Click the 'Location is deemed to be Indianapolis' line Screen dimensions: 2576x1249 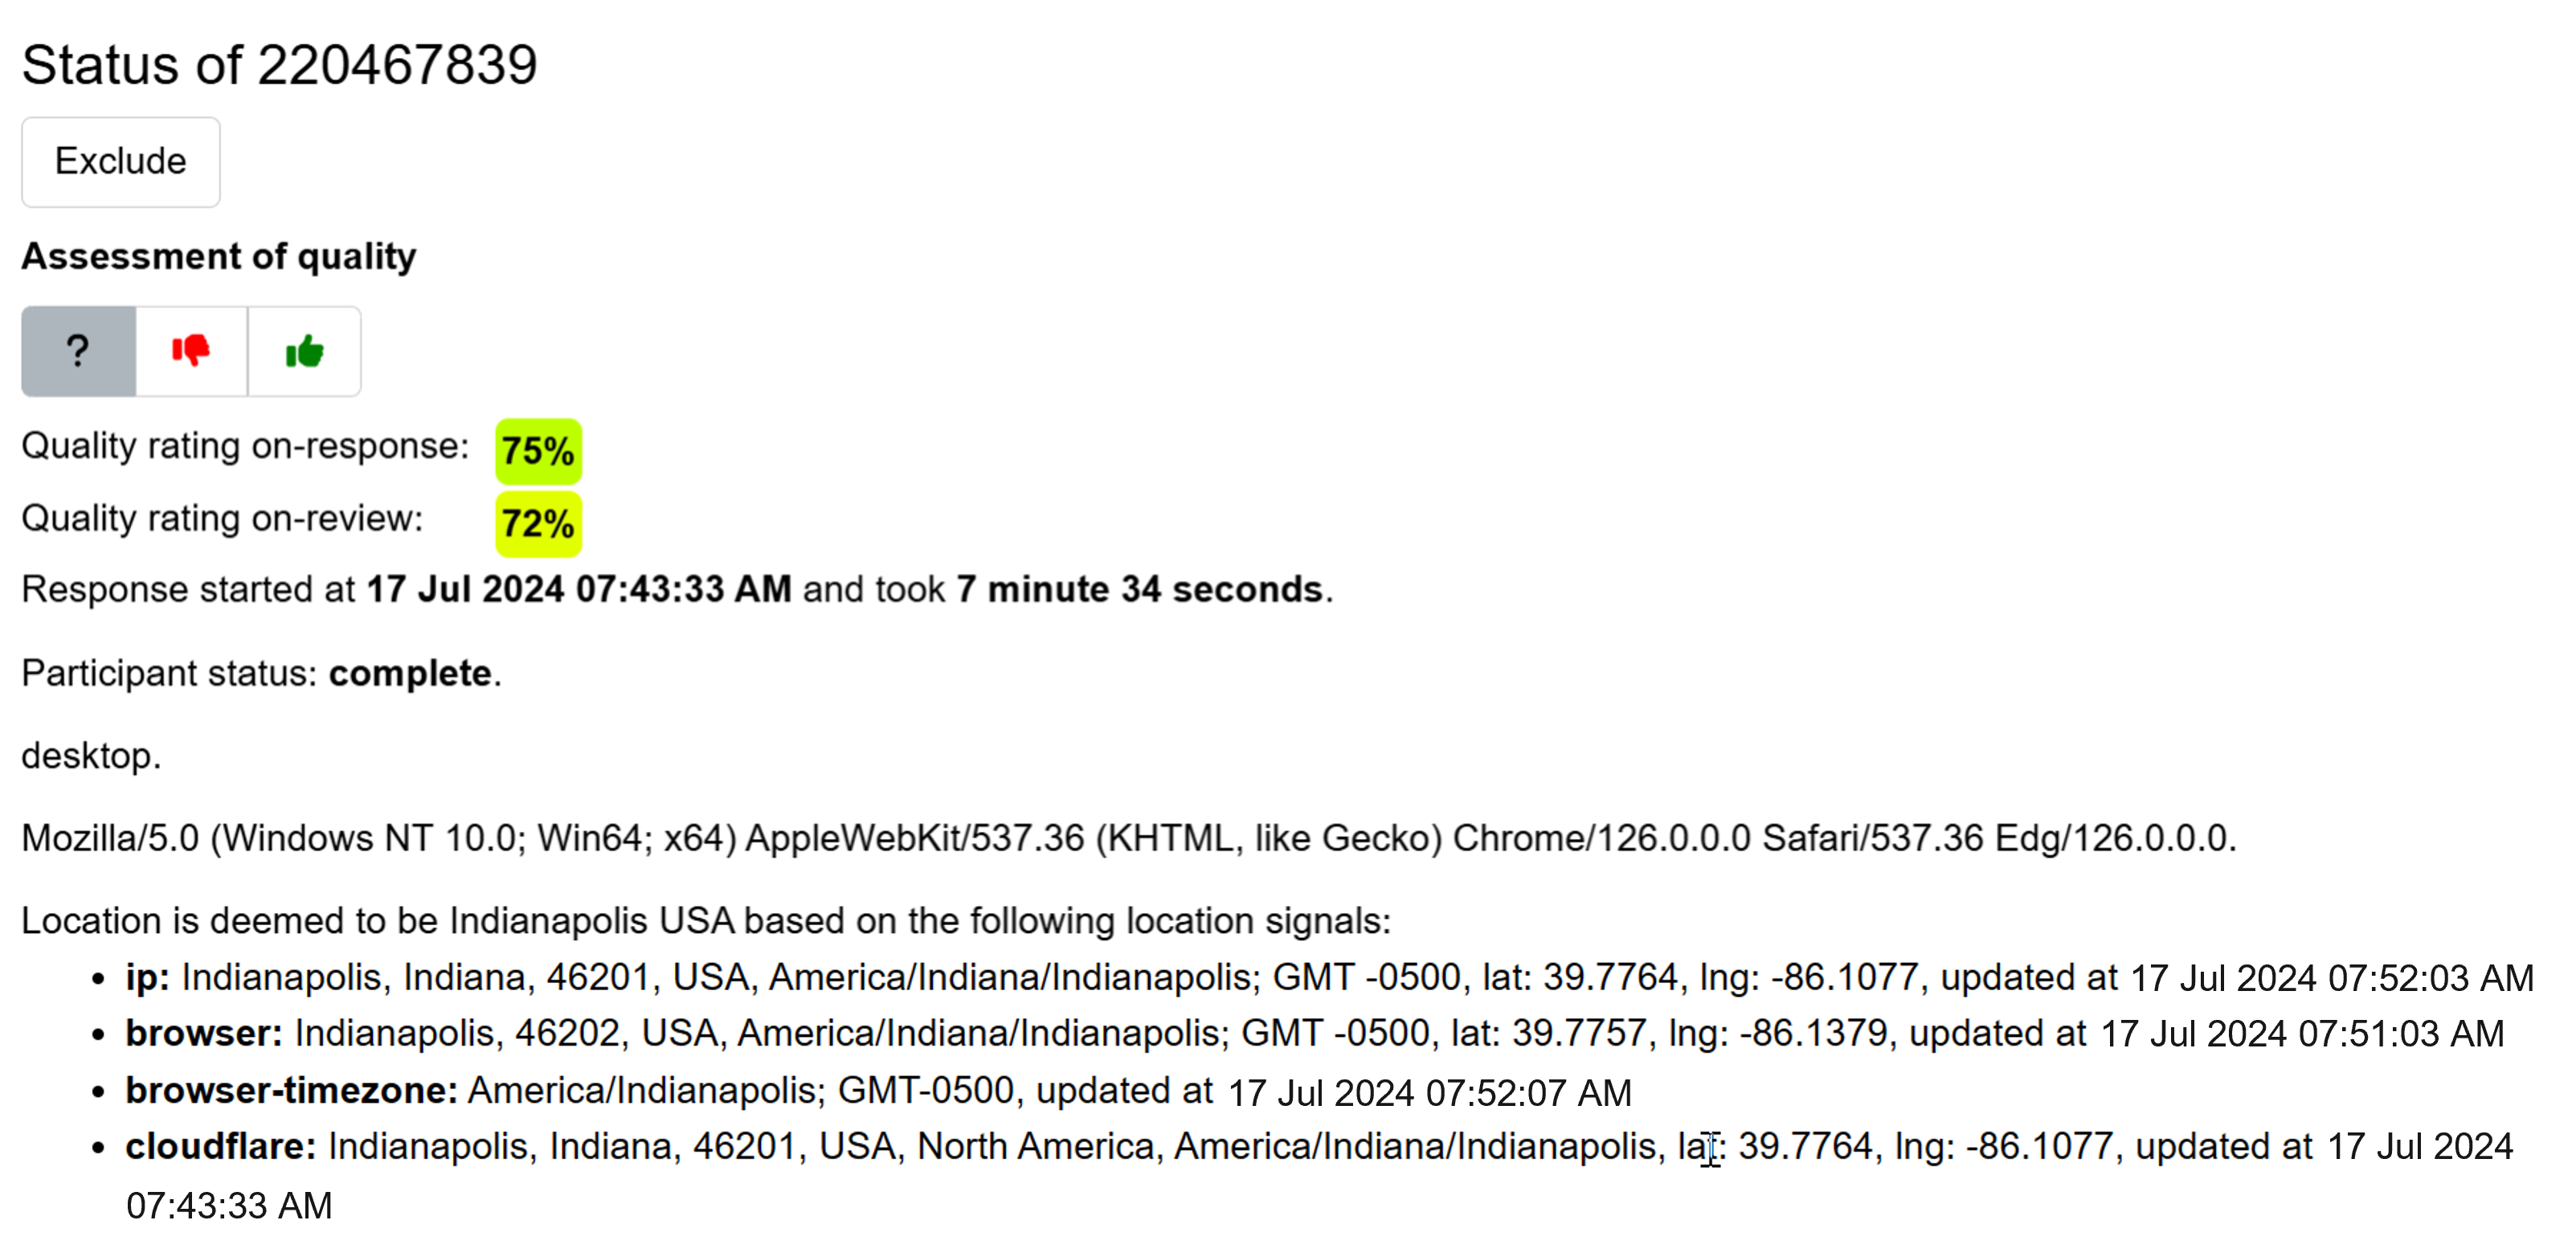pos(705,920)
